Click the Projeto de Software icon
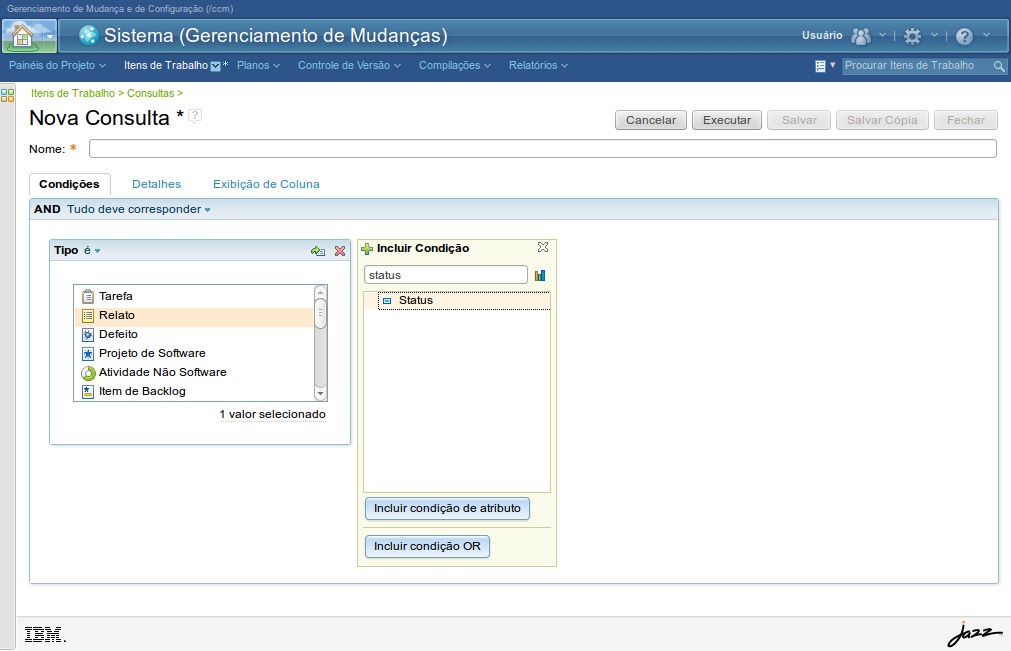This screenshot has width=1011, height=651. point(88,354)
